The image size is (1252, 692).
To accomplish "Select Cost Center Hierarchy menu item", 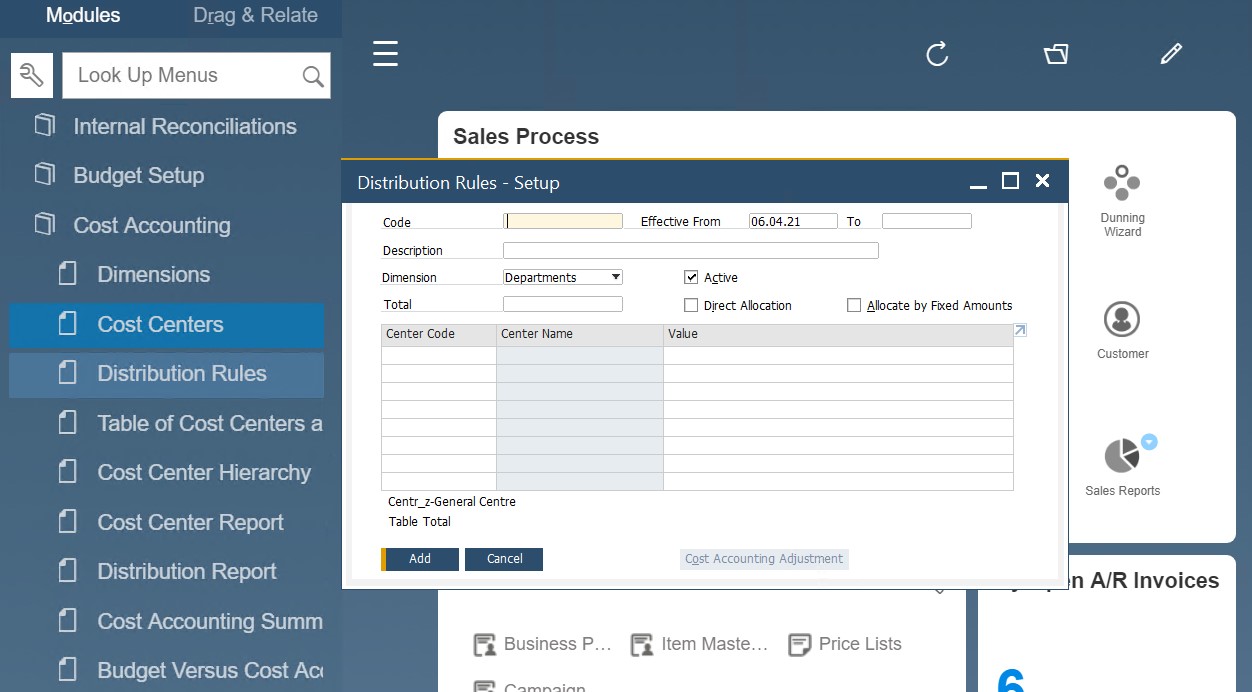I will 204,473.
